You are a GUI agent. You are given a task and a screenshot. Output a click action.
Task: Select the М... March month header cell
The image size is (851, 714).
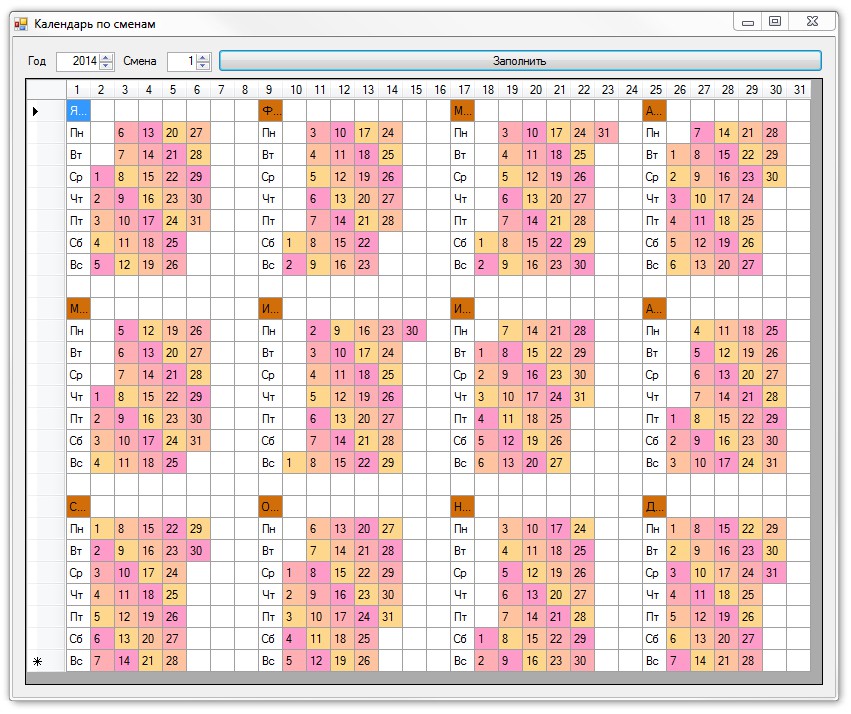462,111
